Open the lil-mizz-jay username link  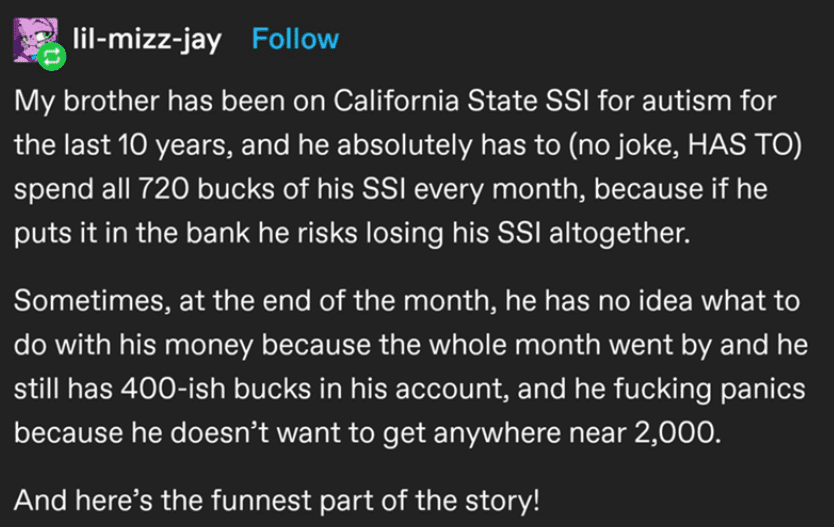tap(147, 40)
